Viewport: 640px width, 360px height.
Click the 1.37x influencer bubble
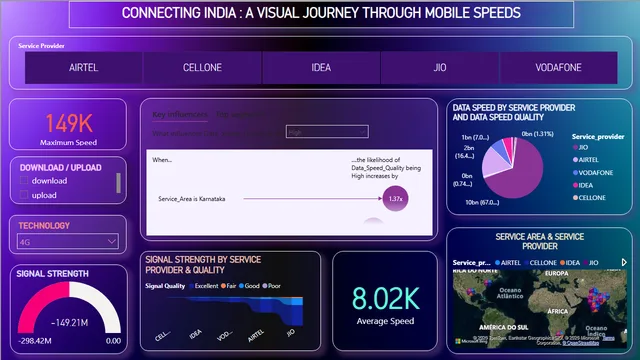395,199
